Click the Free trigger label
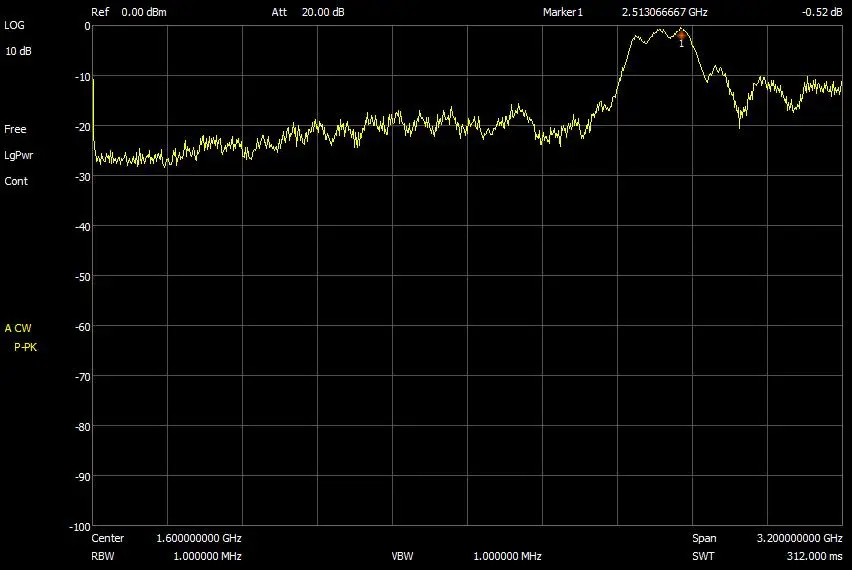 point(15,129)
